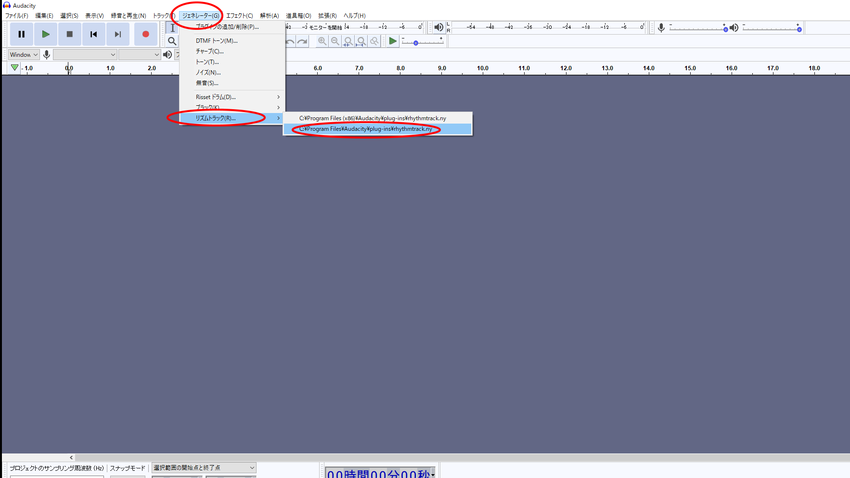Click the Audacity app icon in title bar
Screen dimensions: 850x478
pos(7,5)
